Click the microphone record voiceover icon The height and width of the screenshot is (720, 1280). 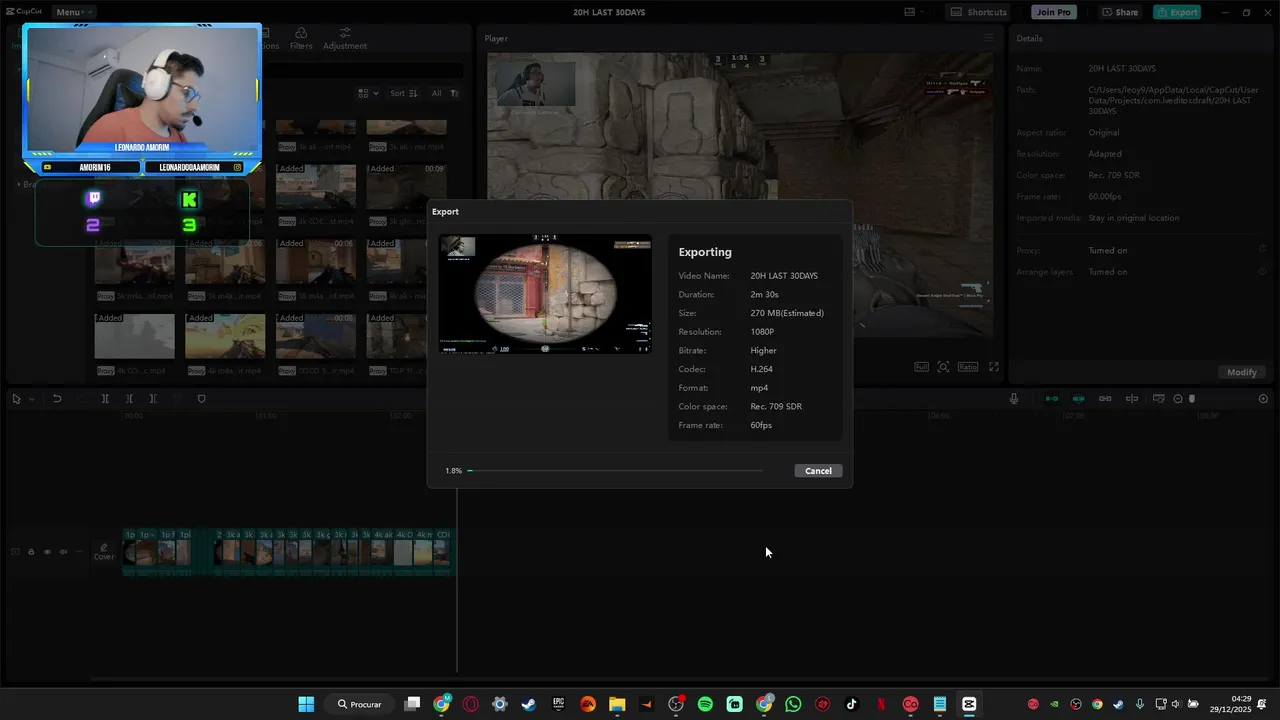[x=1014, y=399]
